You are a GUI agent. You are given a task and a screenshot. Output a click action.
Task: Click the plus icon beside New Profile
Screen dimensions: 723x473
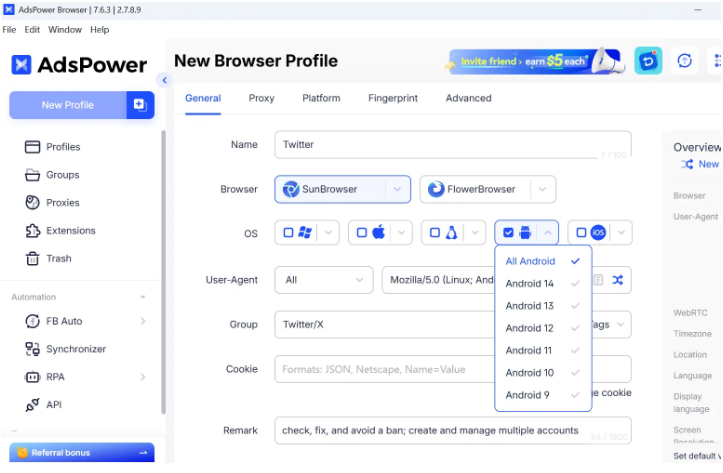[x=140, y=105]
